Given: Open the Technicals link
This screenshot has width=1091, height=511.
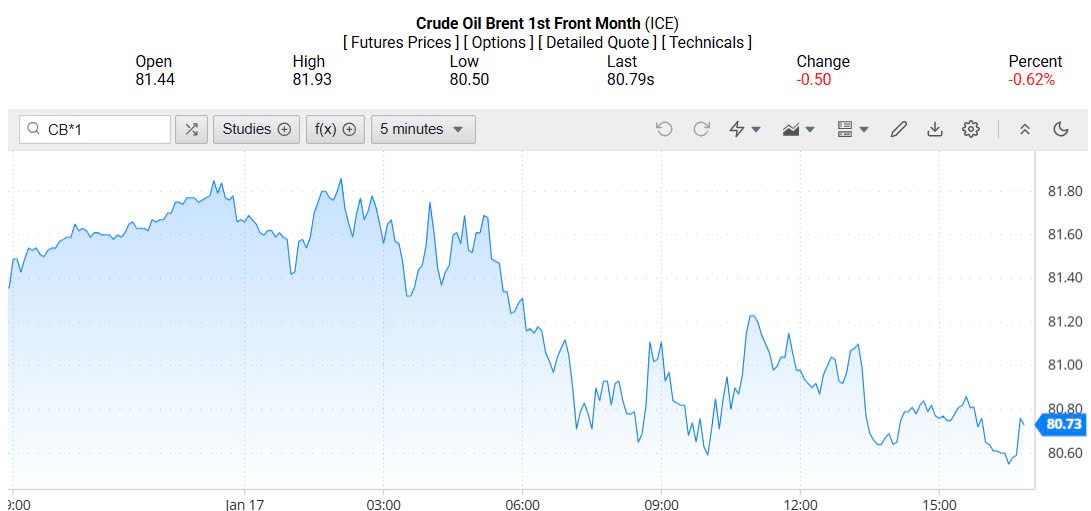Looking at the screenshot, I should 707,42.
